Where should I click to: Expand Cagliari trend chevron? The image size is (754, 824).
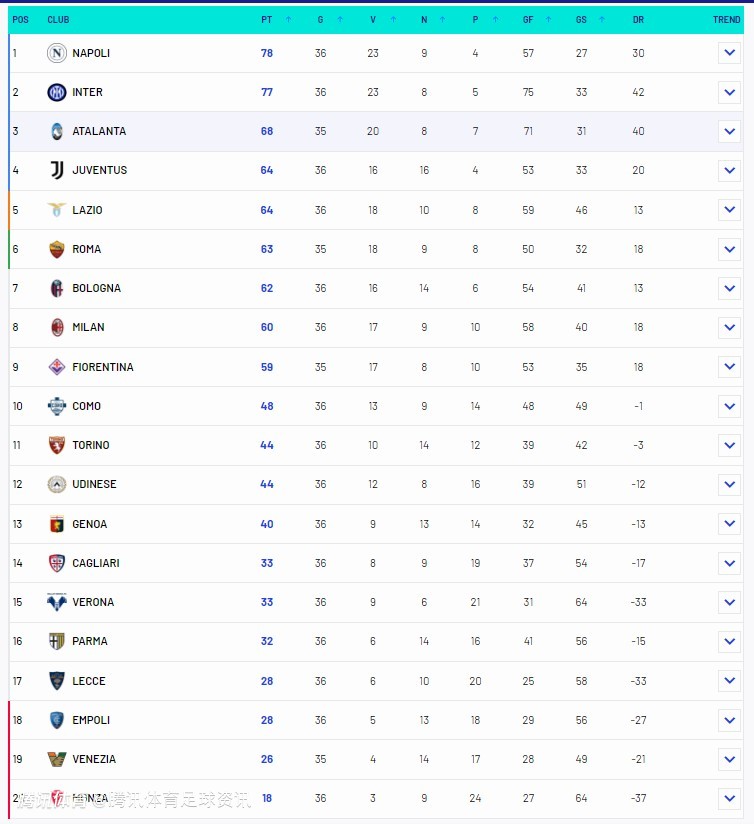click(729, 563)
